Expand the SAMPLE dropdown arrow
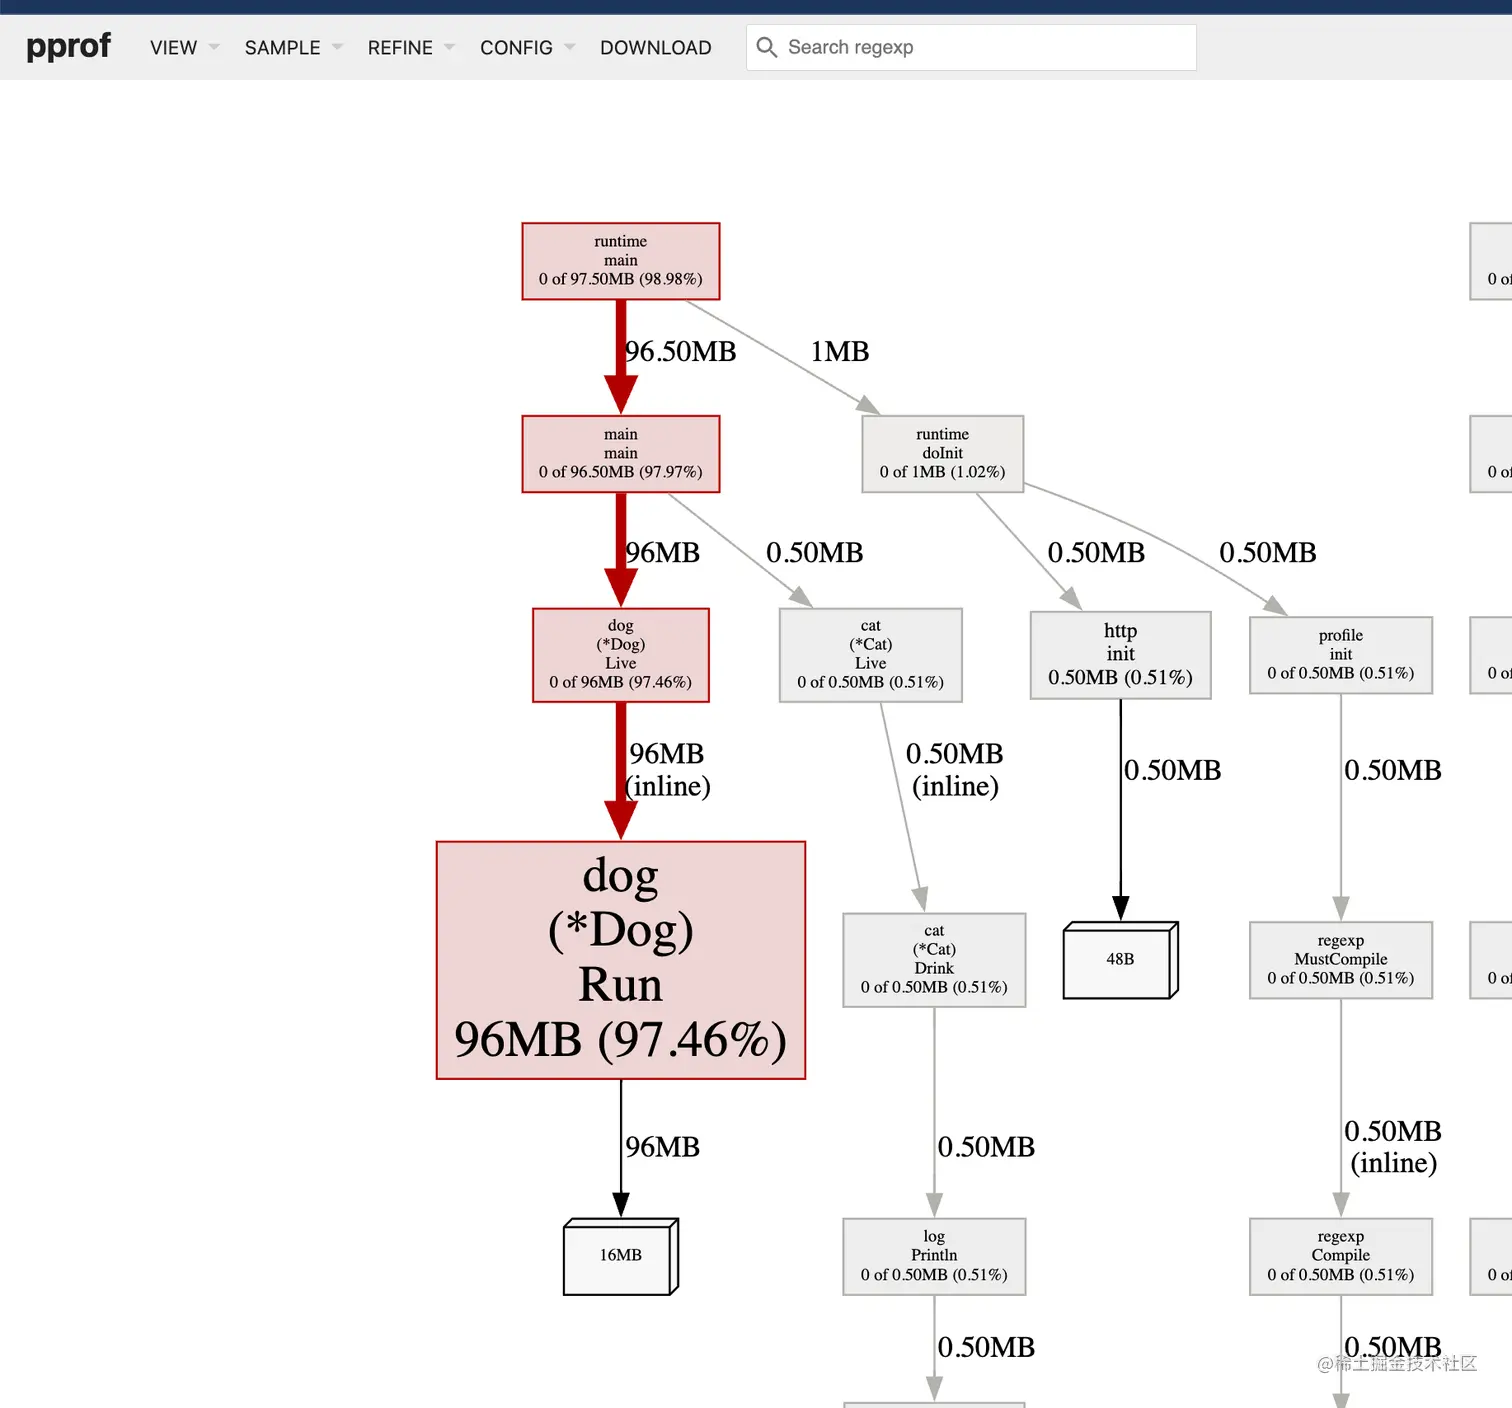 point(337,47)
